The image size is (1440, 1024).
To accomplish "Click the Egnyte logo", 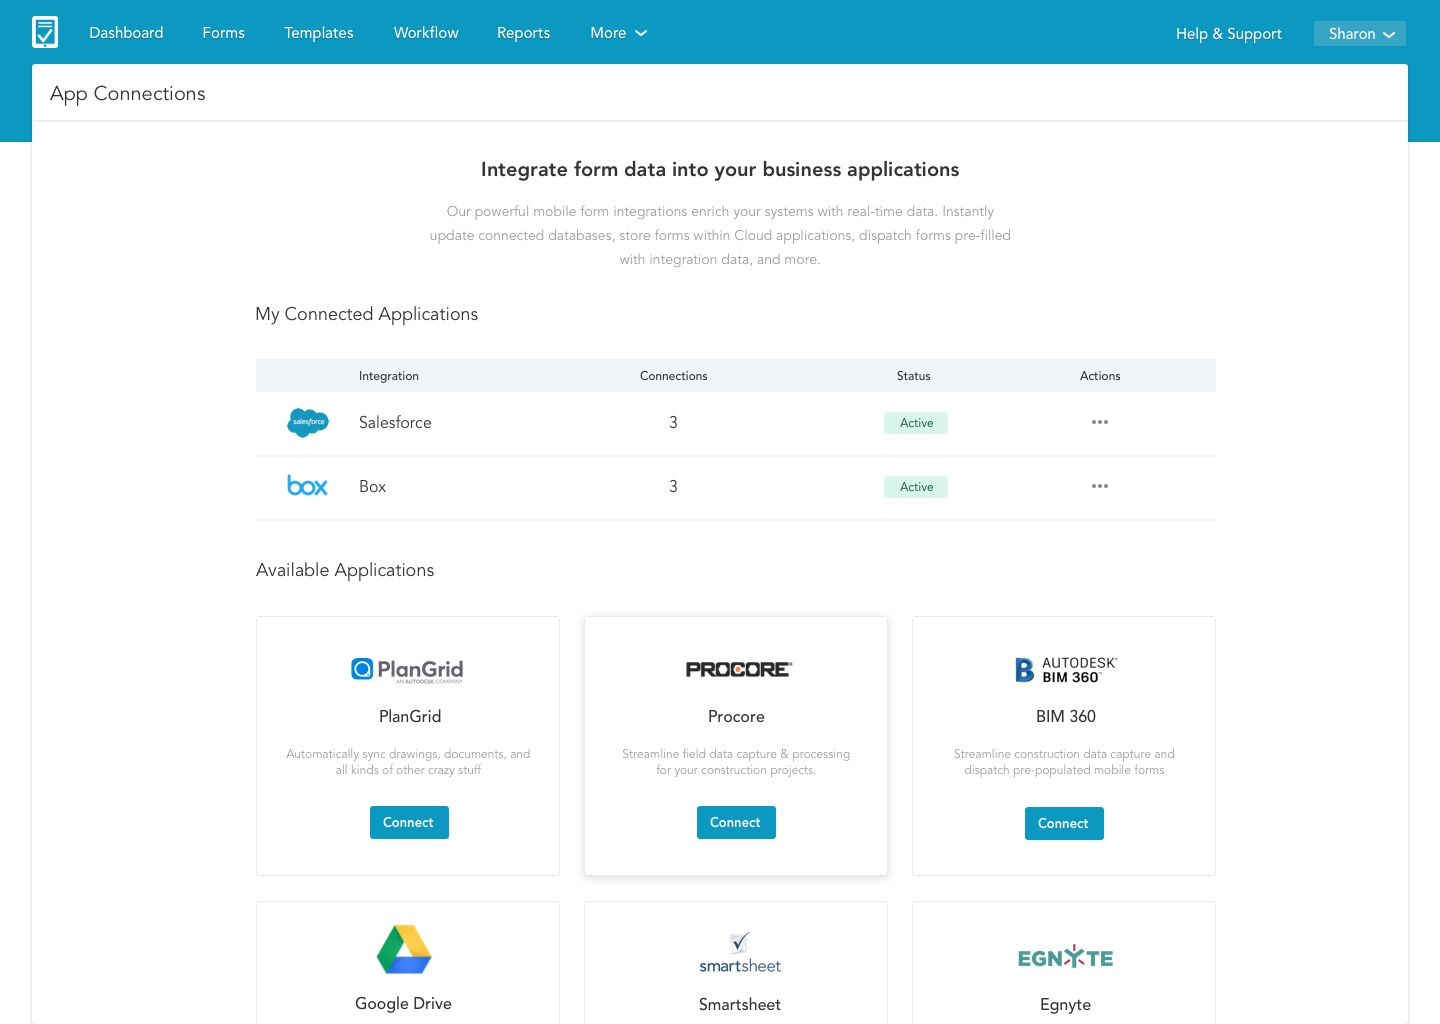I will [x=1065, y=957].
